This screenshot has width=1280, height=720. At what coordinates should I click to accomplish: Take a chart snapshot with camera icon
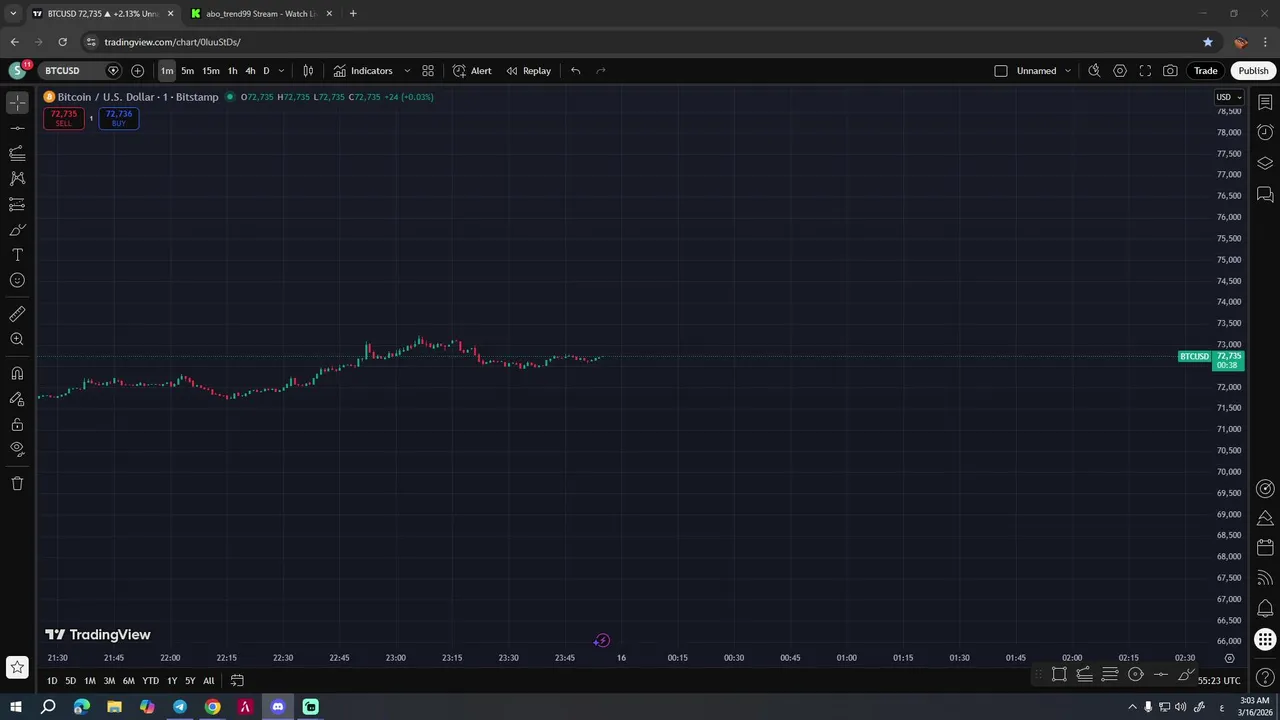point(1170,71)
